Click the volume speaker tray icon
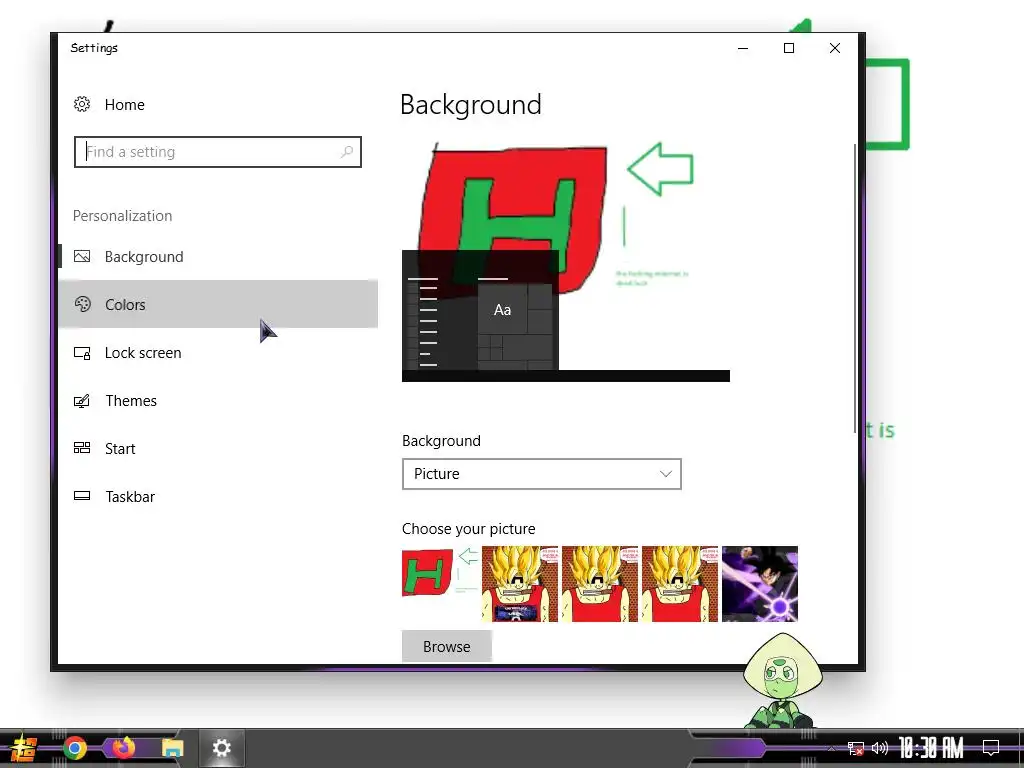Viewport: 1024px width, 768px height. click(x=880, y=748)
